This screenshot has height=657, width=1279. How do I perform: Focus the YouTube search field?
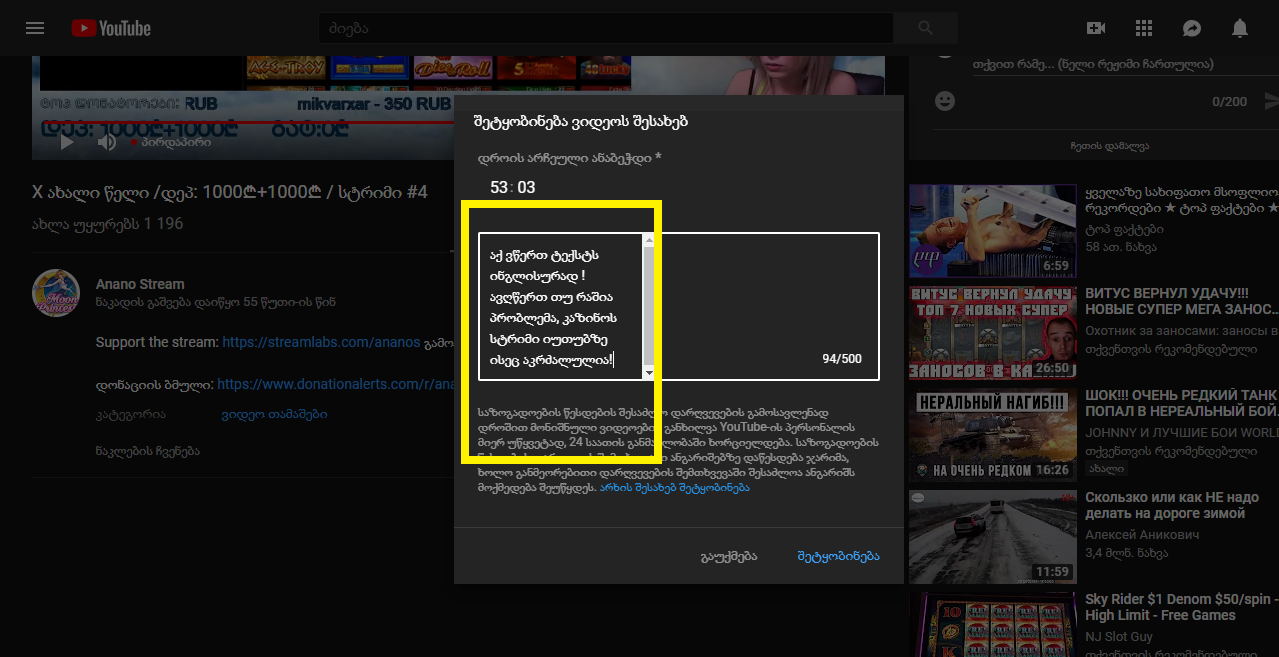point(605,28)
